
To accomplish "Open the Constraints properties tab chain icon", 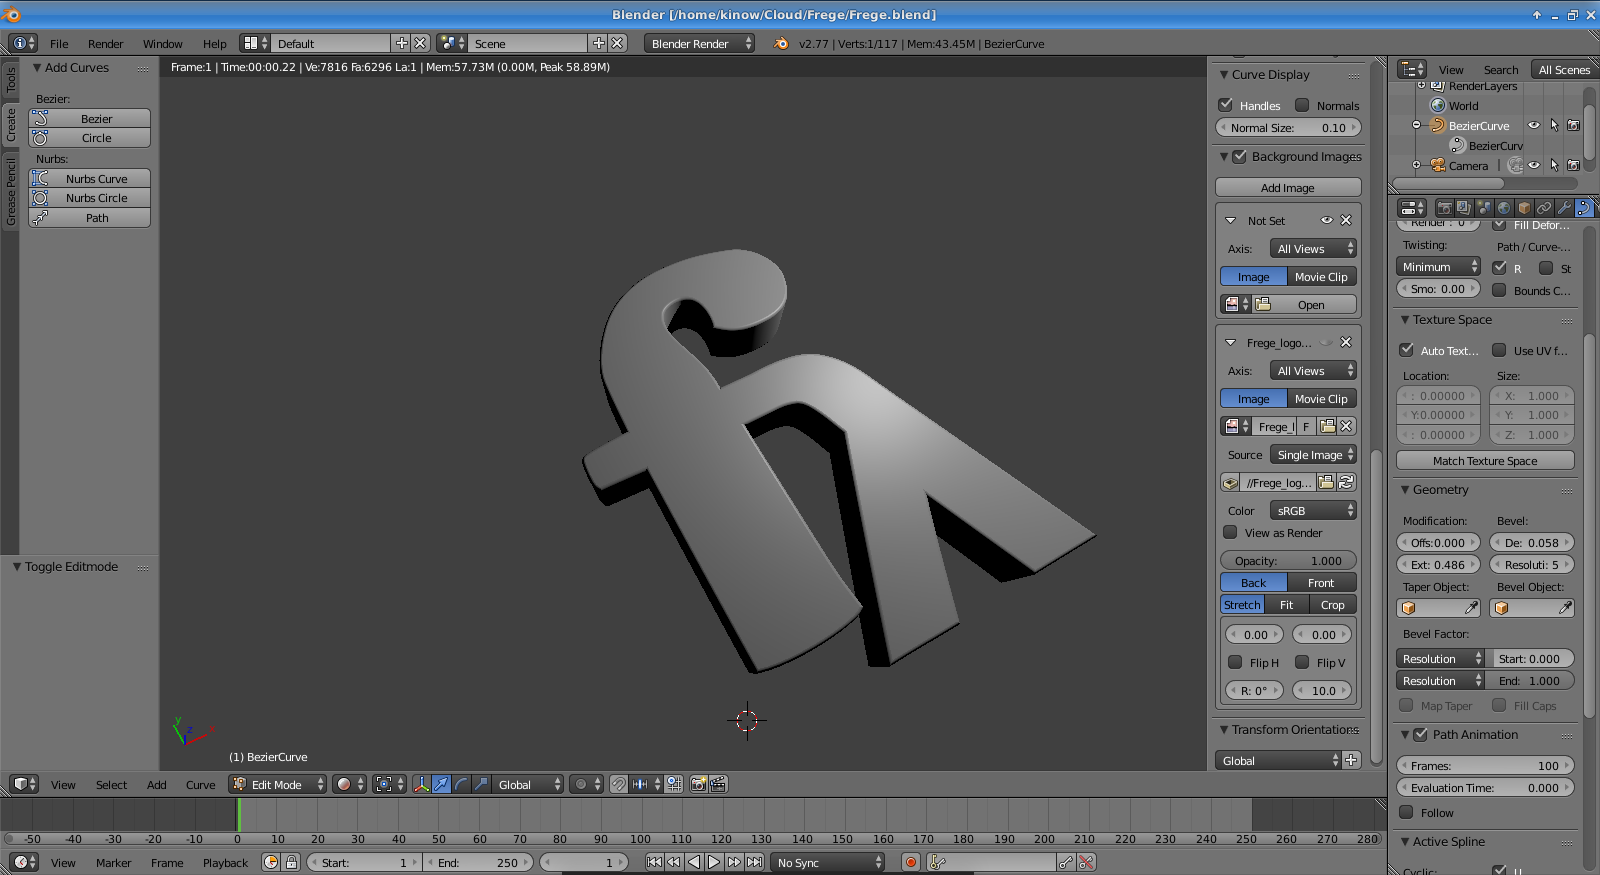I will [x=1544, y=208].
